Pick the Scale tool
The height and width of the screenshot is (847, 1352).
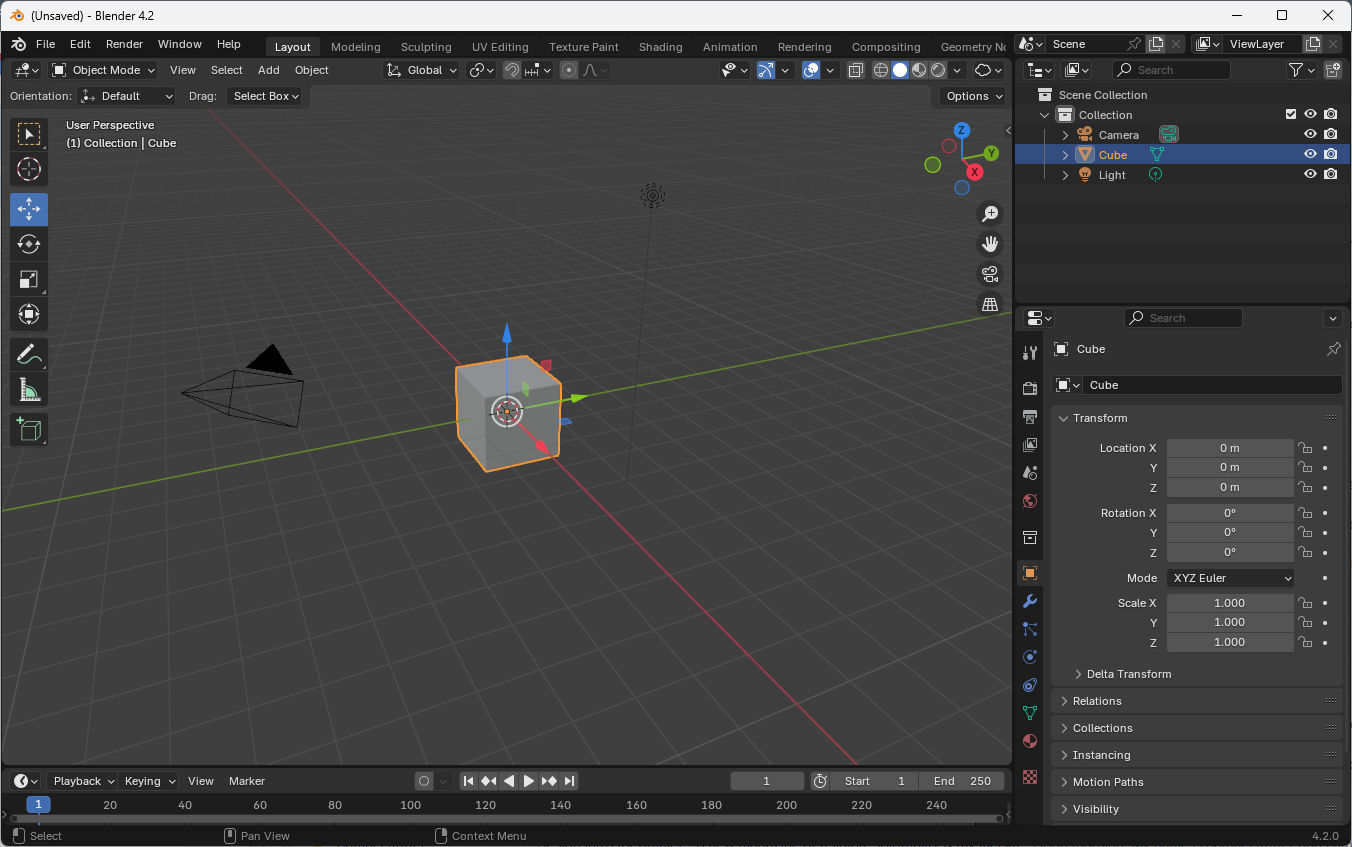point(29,279)
